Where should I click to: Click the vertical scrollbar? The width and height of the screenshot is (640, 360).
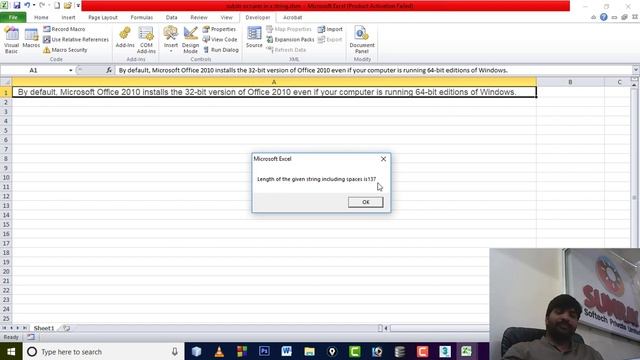(x=635, y=198)
